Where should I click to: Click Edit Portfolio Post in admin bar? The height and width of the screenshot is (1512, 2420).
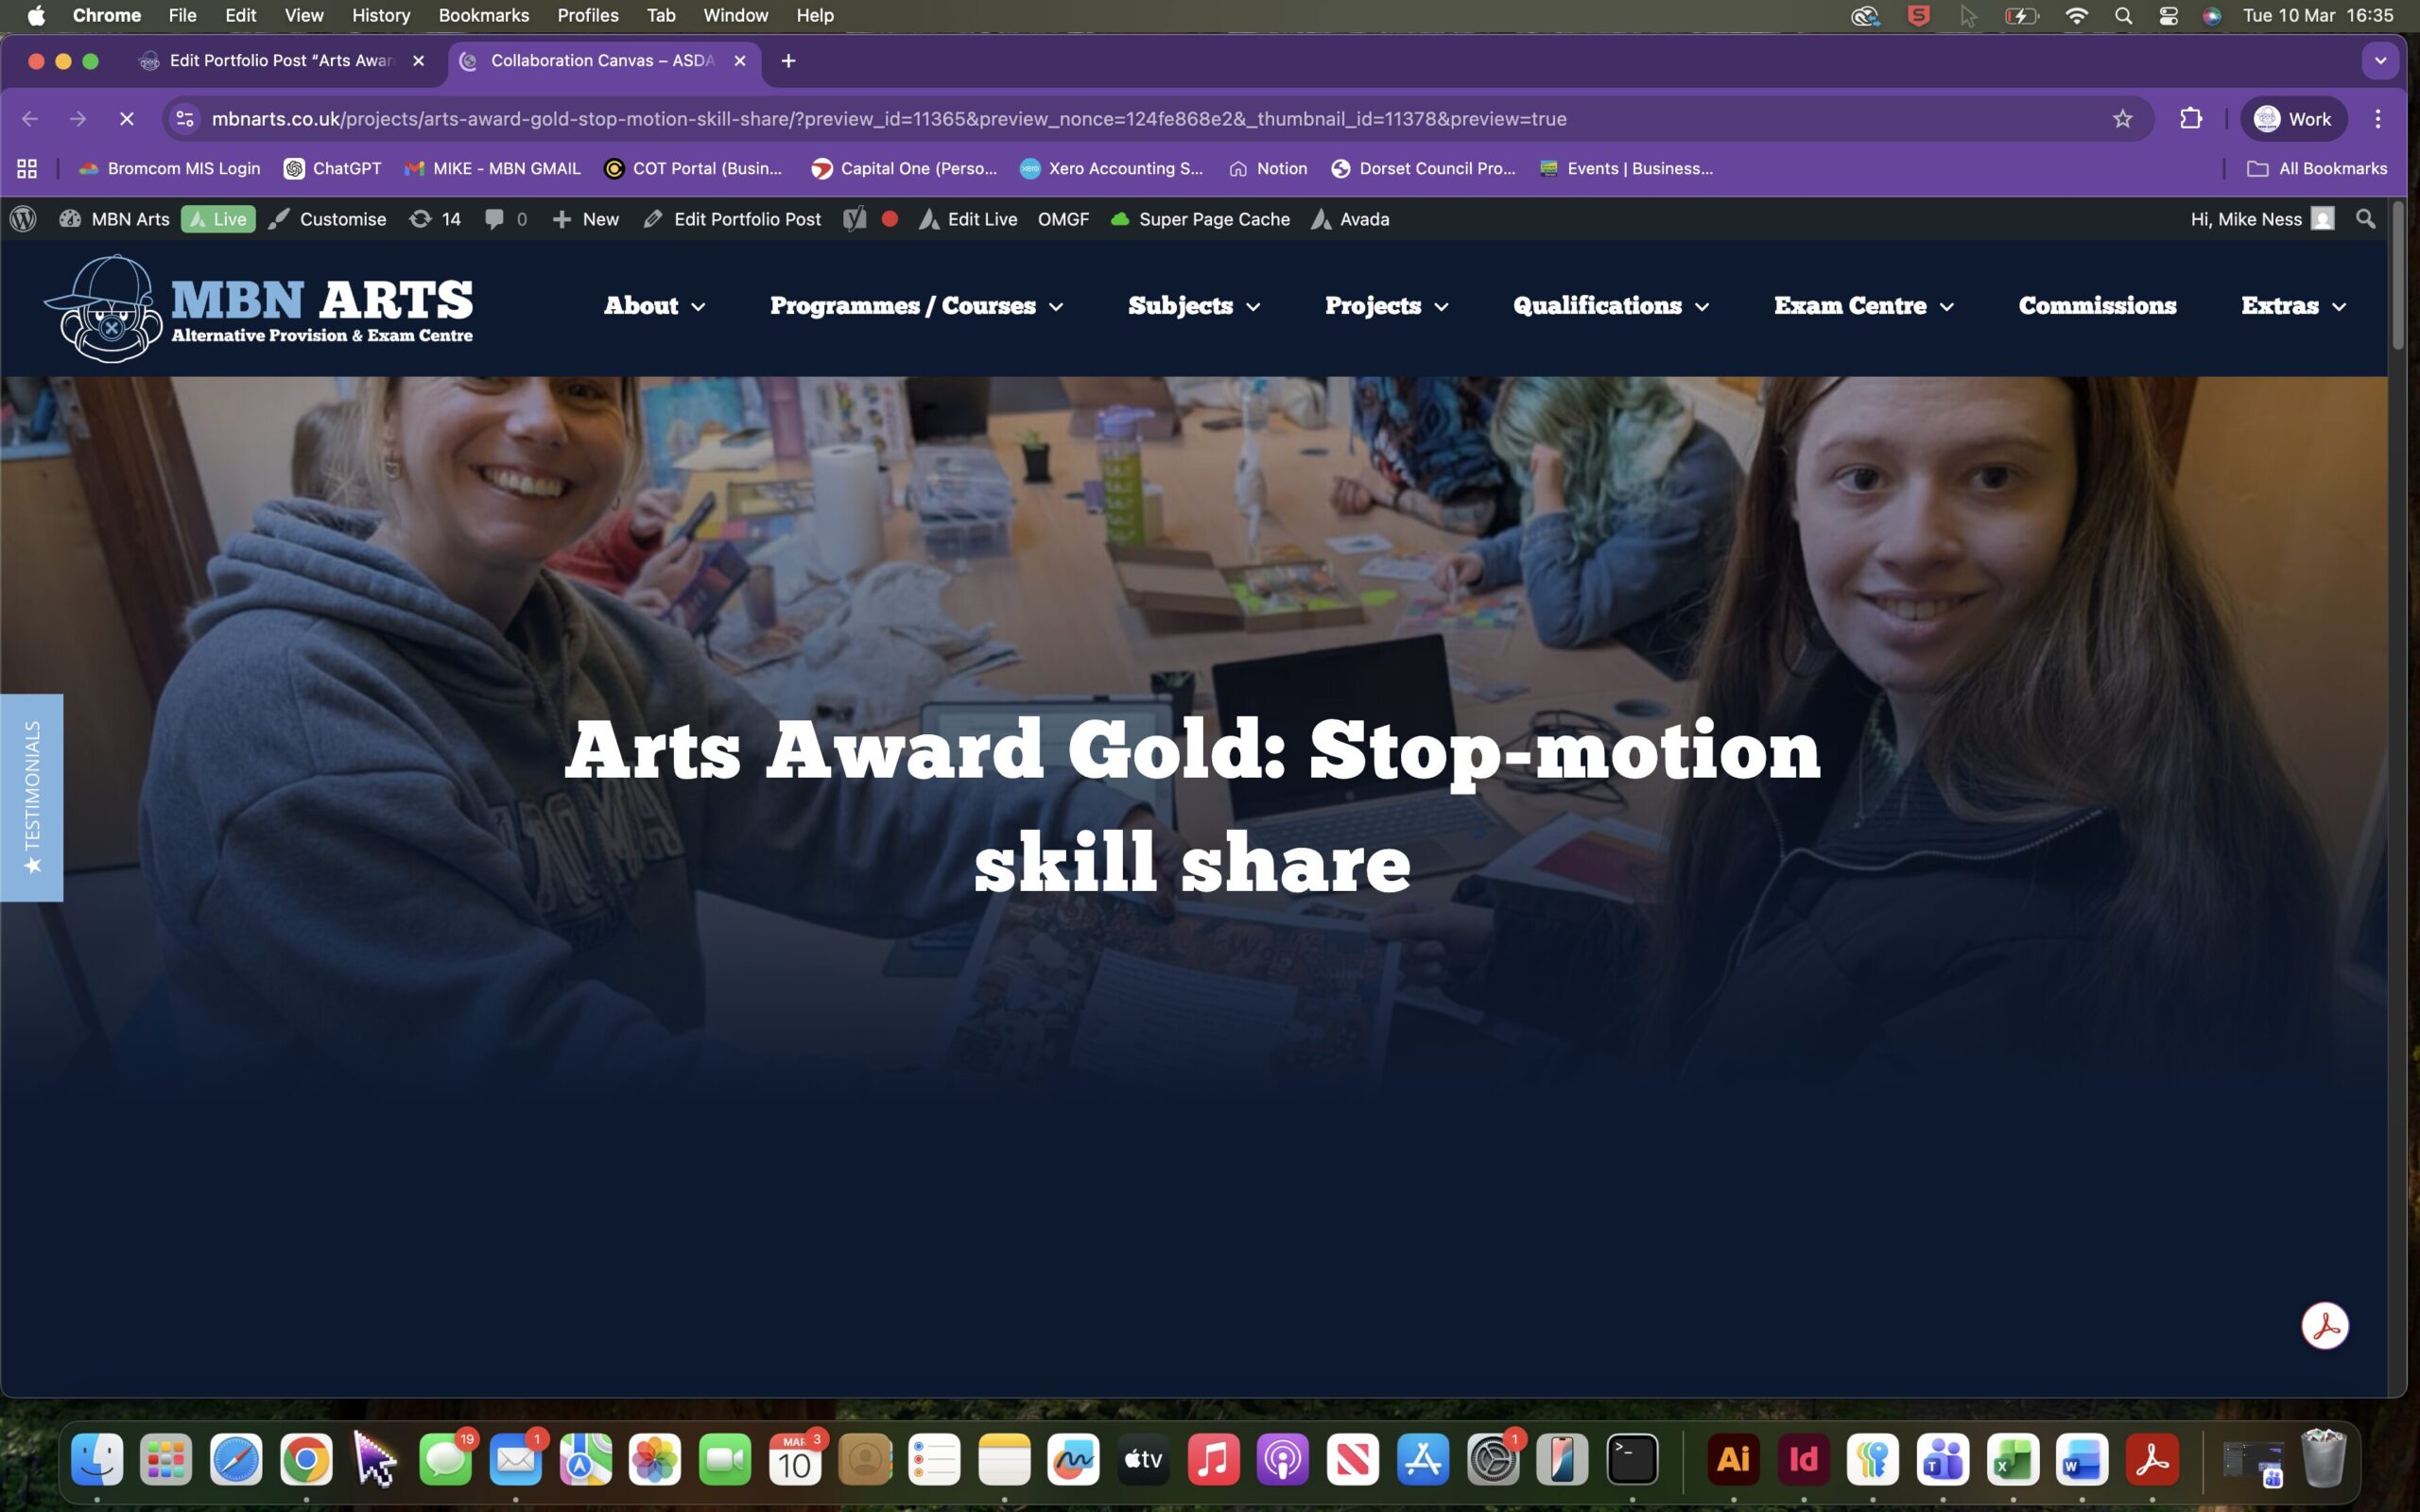tap(732, 219)
